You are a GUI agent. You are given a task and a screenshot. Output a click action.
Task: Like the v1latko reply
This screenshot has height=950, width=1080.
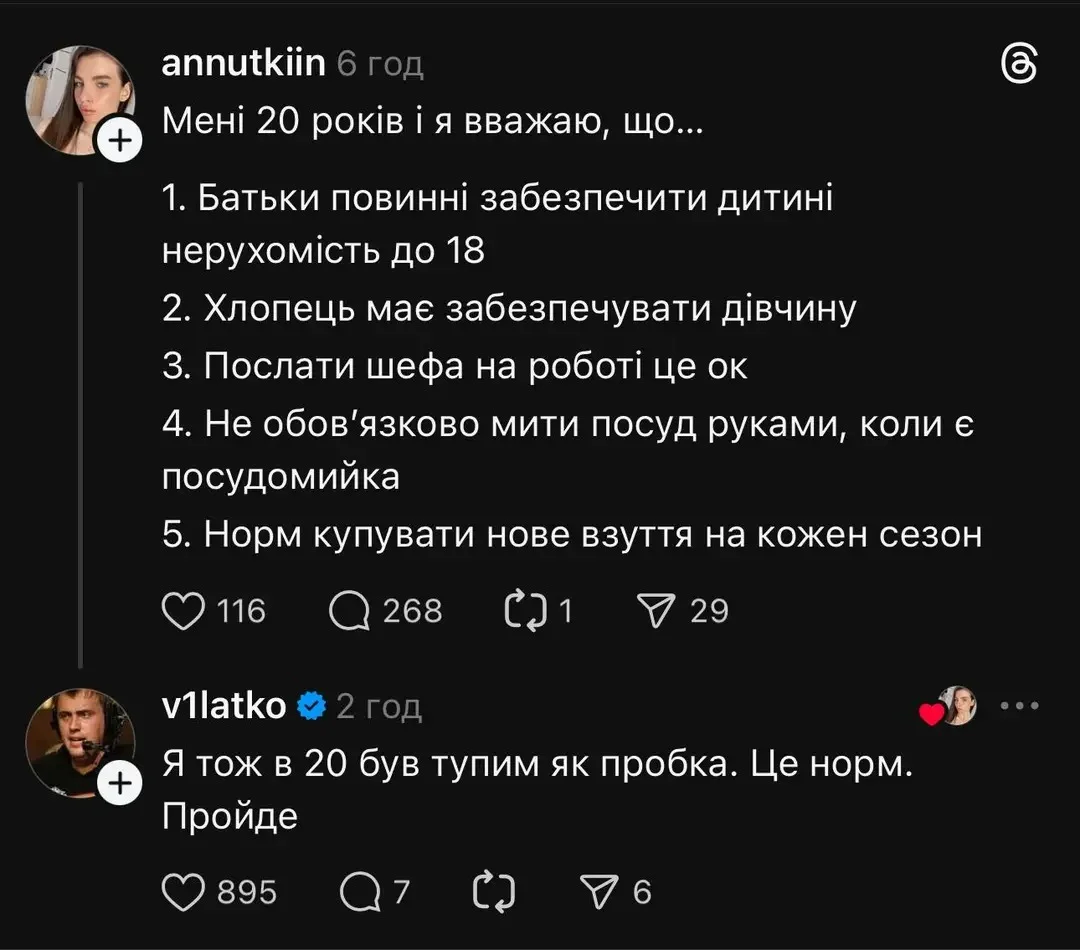[183, 892]
